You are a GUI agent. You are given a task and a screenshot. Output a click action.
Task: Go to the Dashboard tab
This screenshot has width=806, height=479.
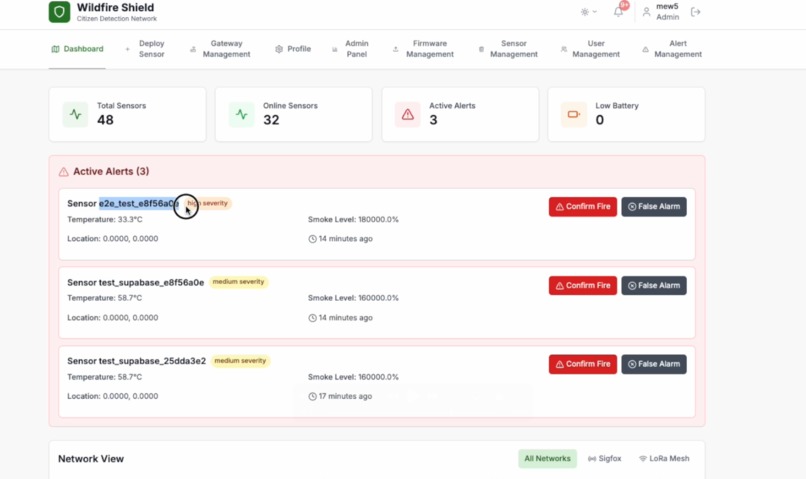(77, 49)
